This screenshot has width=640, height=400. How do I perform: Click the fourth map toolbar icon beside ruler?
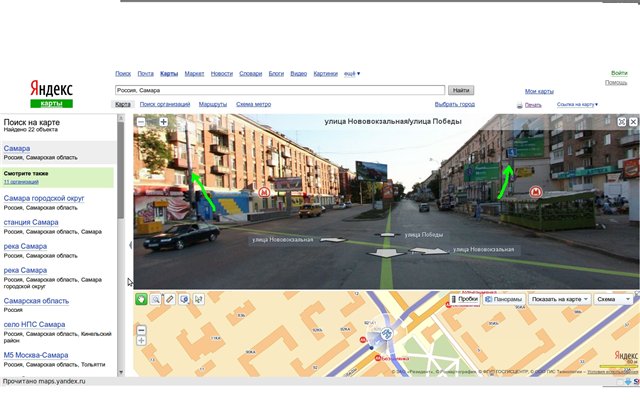click(x=184, y=299)
